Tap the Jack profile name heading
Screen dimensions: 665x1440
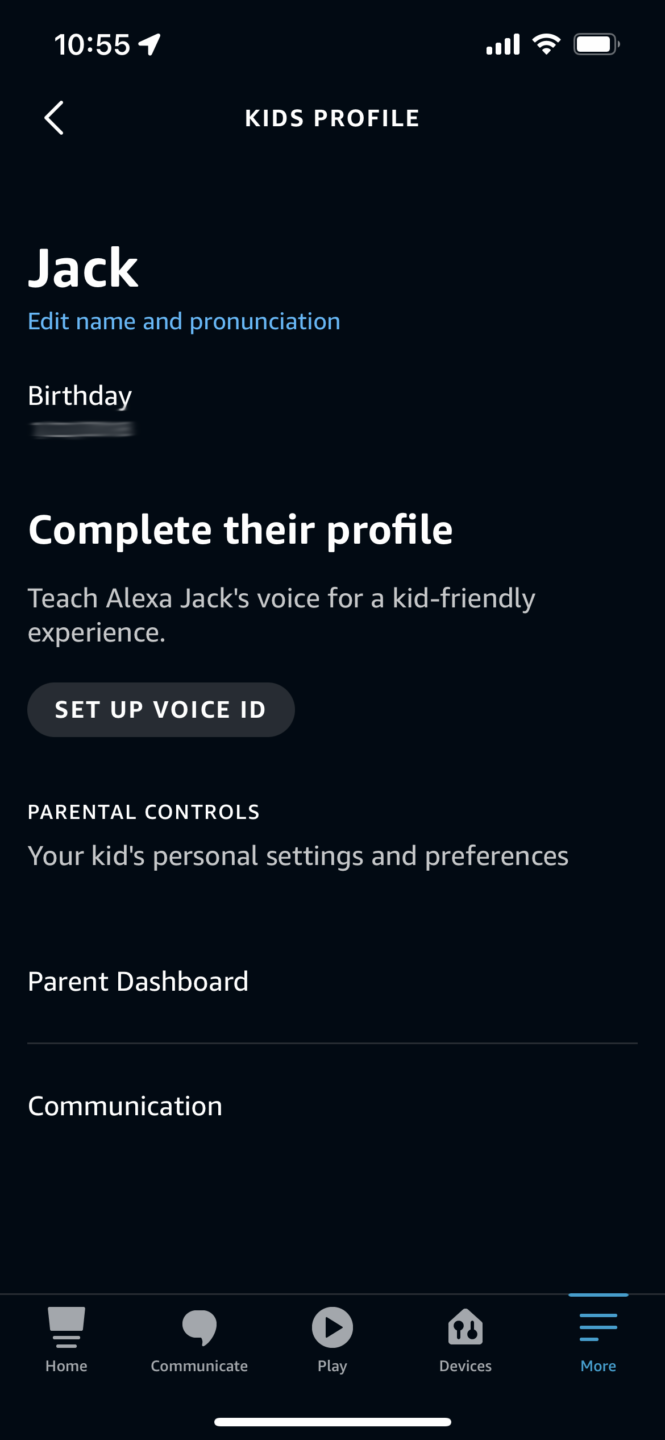[83, 268]
